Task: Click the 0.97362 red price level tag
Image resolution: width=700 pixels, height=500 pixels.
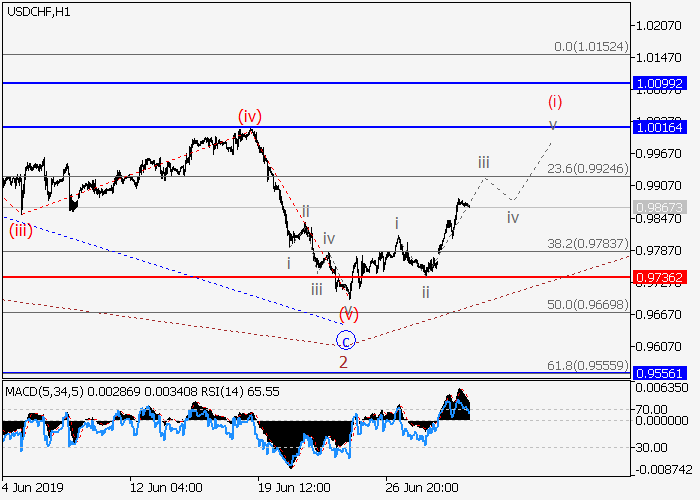Action: point(662,276)
